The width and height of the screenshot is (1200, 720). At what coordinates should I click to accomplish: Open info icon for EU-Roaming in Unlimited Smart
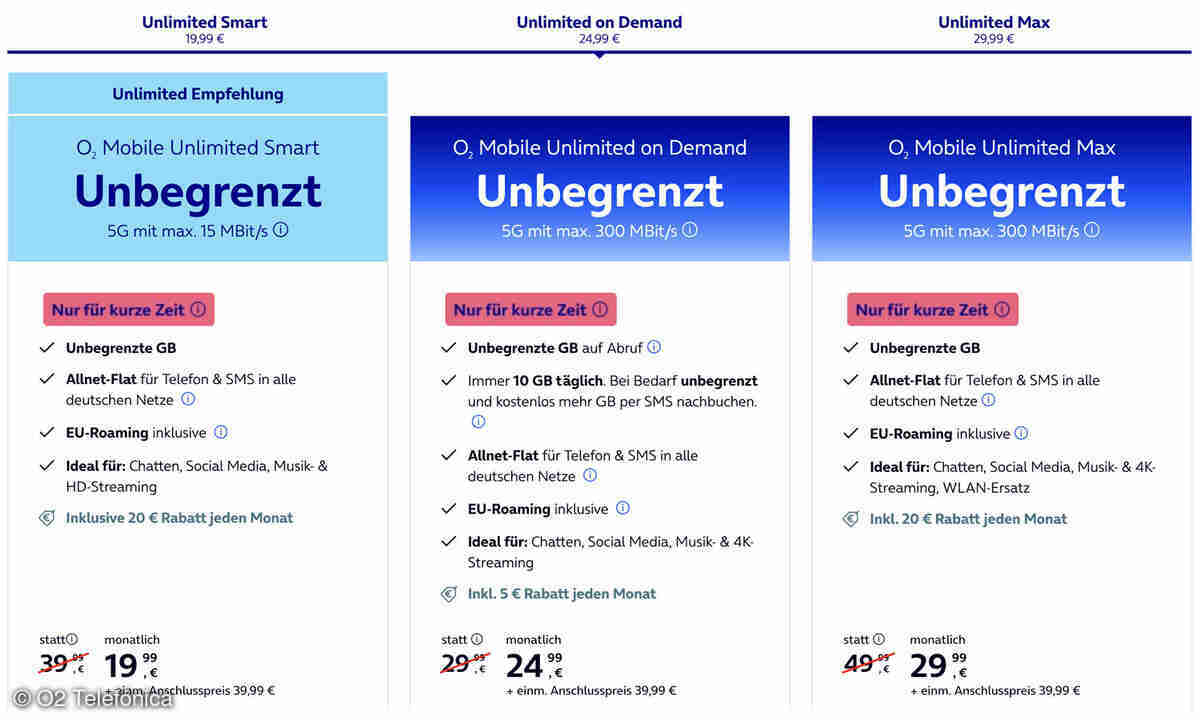click(x=221, y=432)
